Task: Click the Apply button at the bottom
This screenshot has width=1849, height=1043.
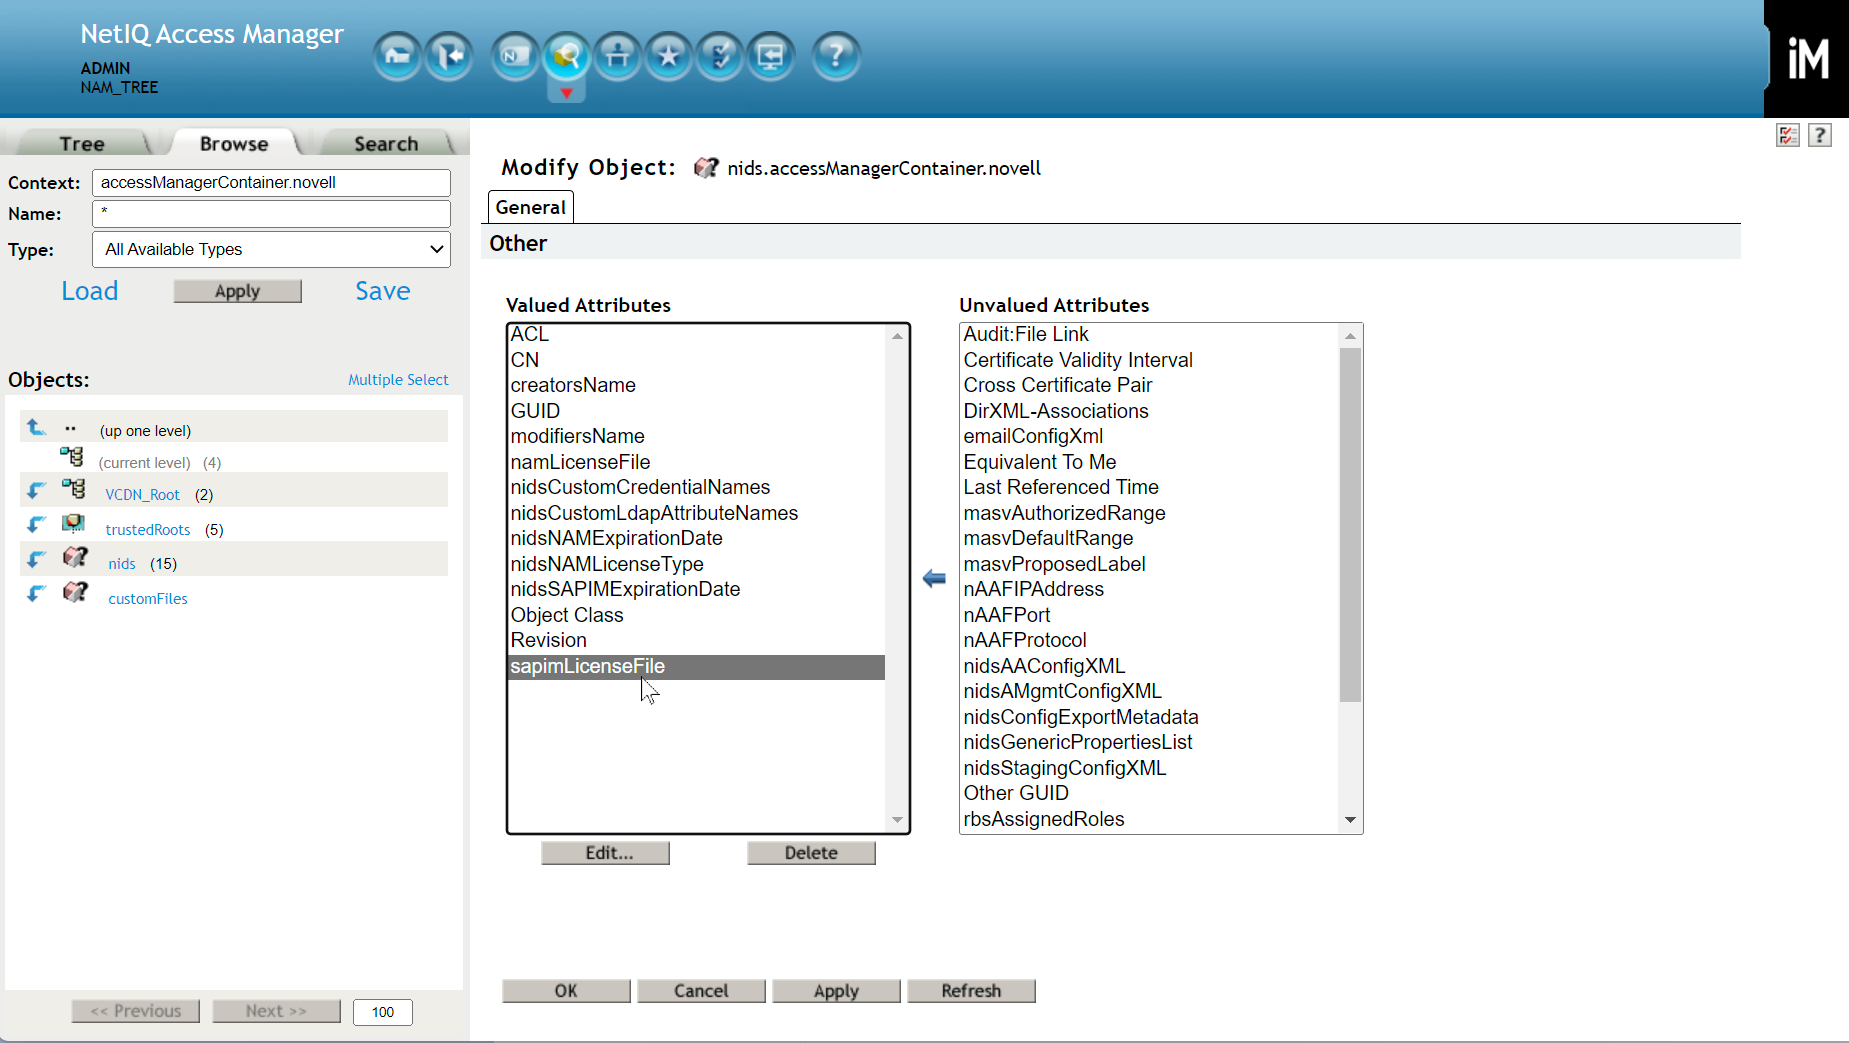Action: pos(836,990)
